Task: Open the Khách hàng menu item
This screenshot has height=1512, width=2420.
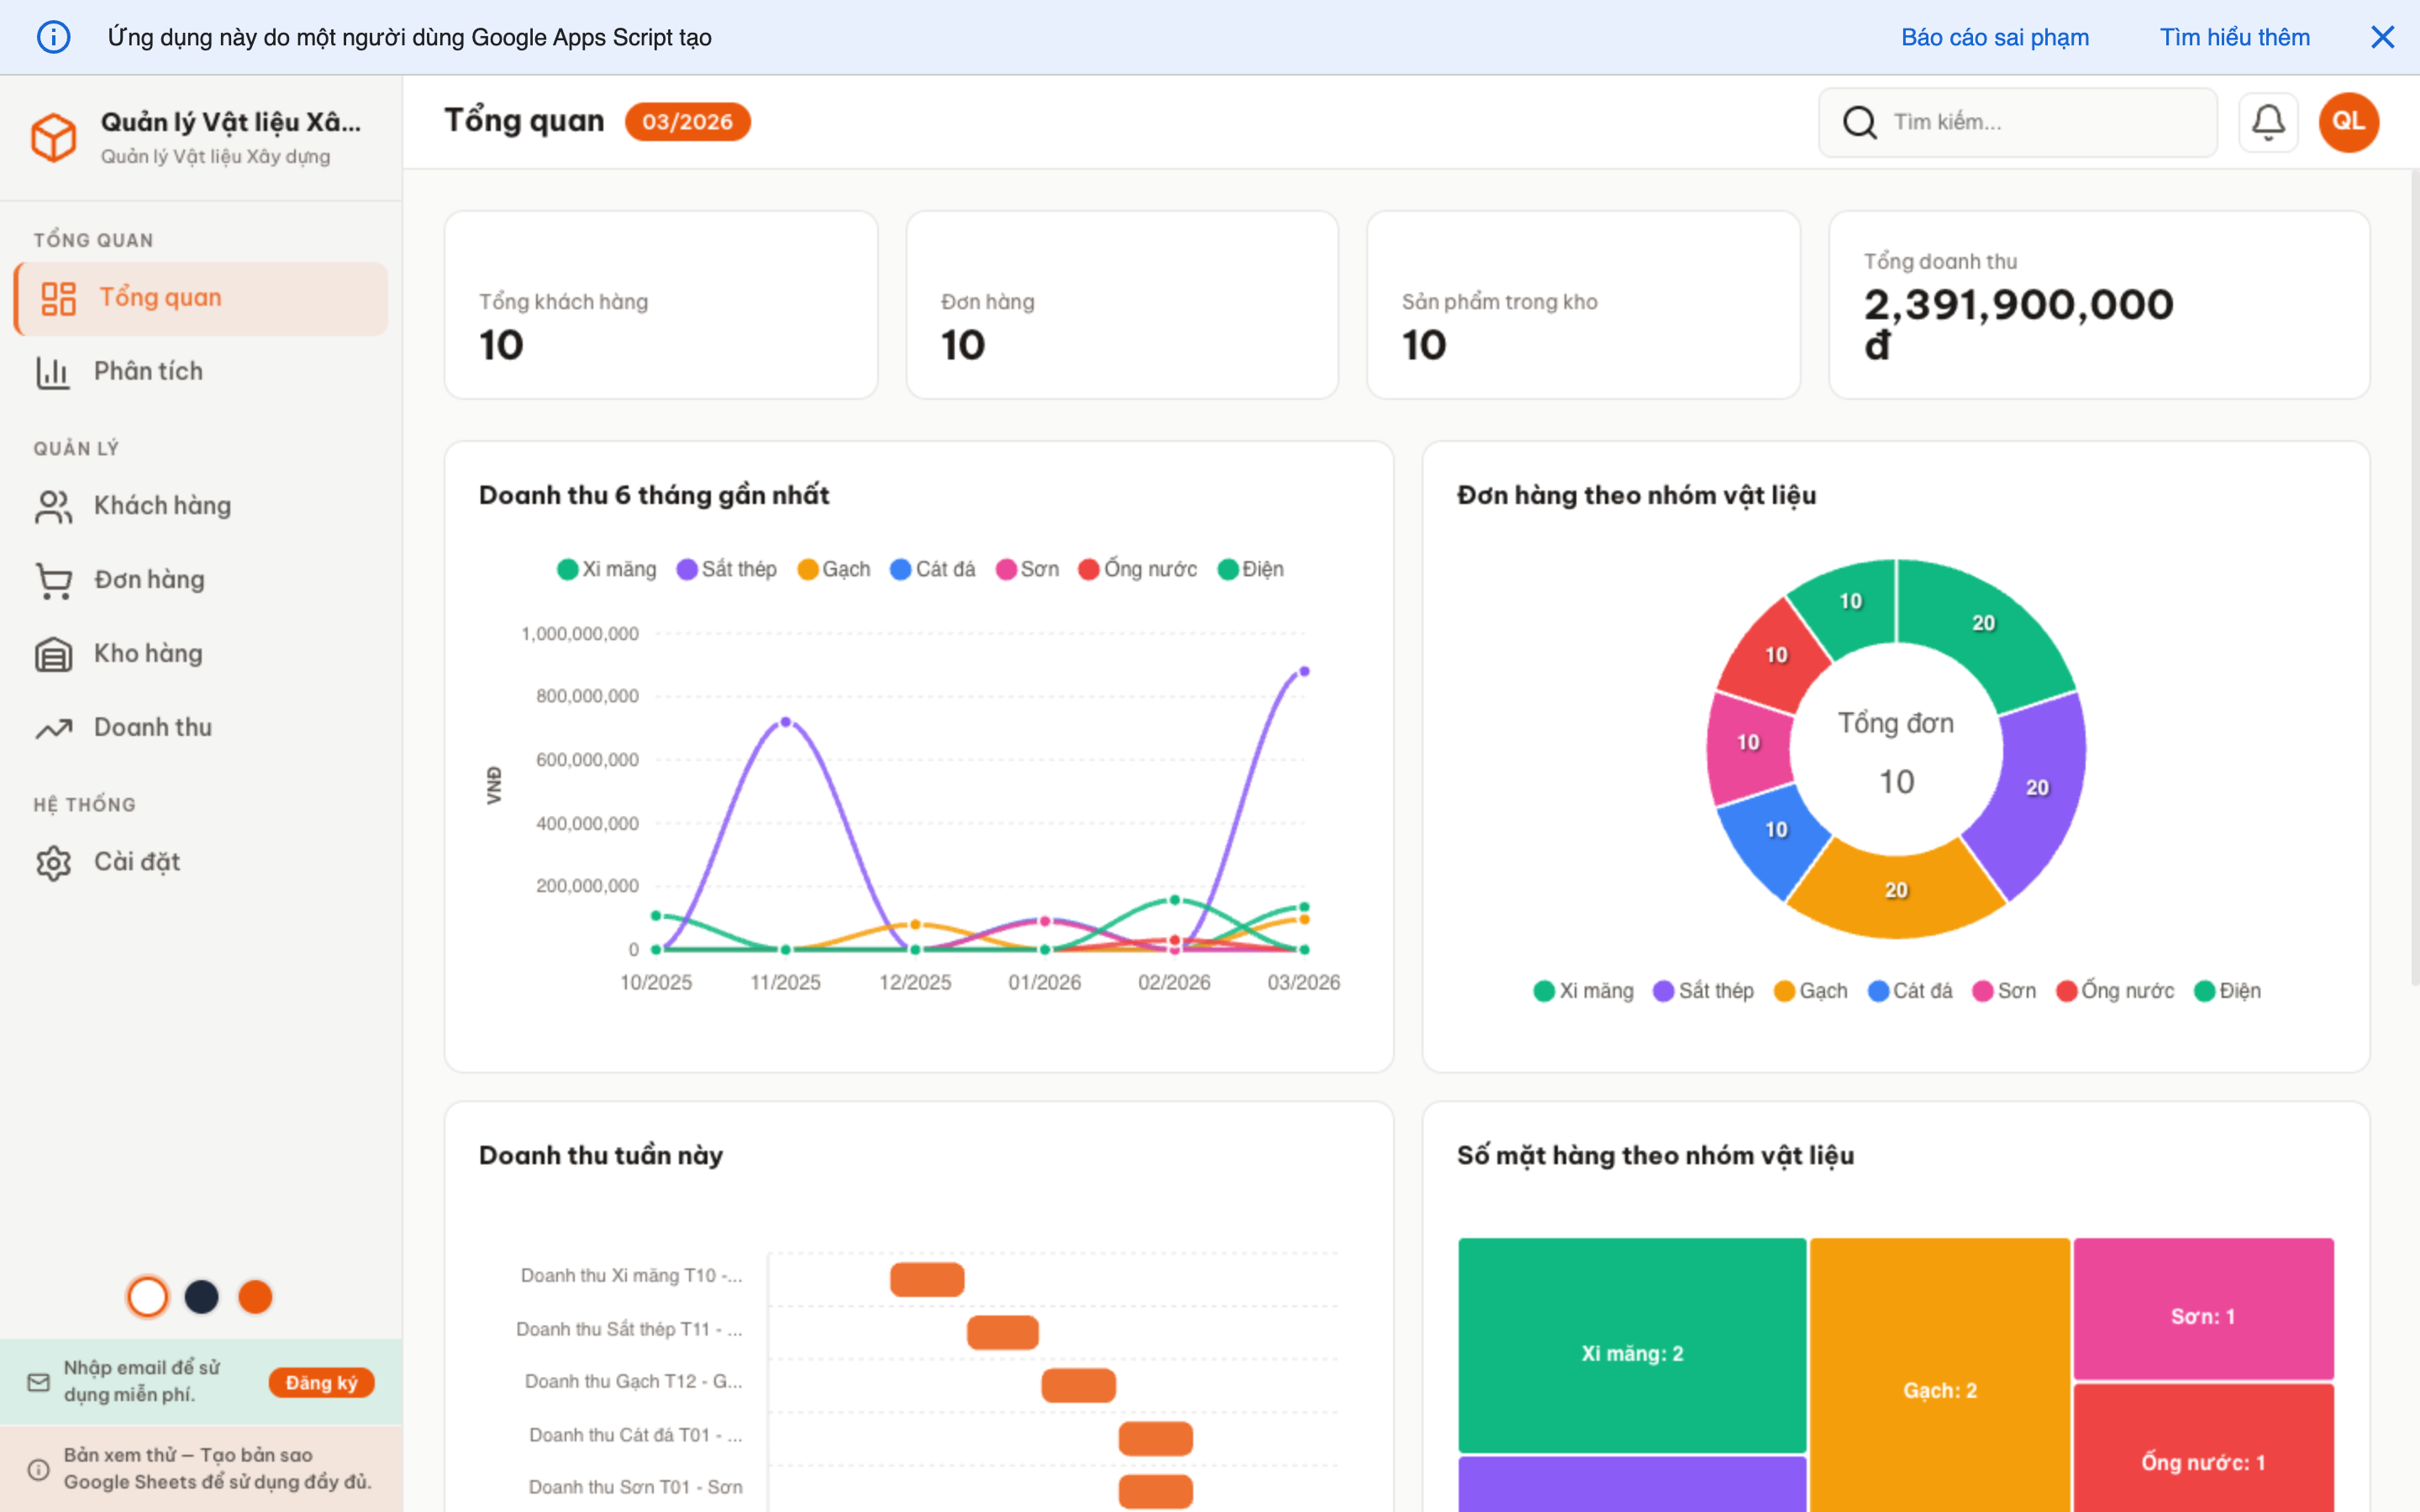Action: (x=161, y=506)
